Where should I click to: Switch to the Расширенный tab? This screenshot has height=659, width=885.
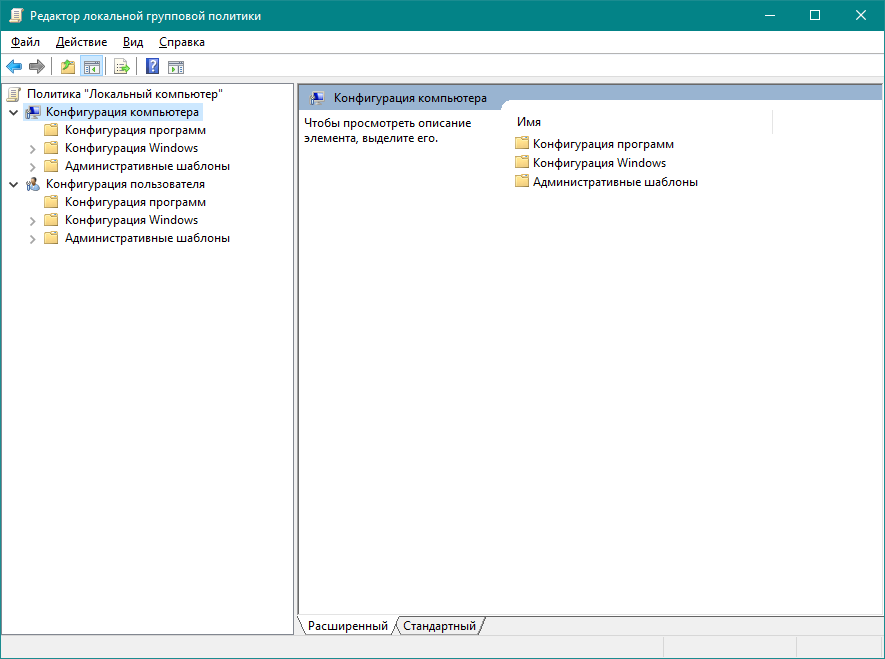(348, 626)
